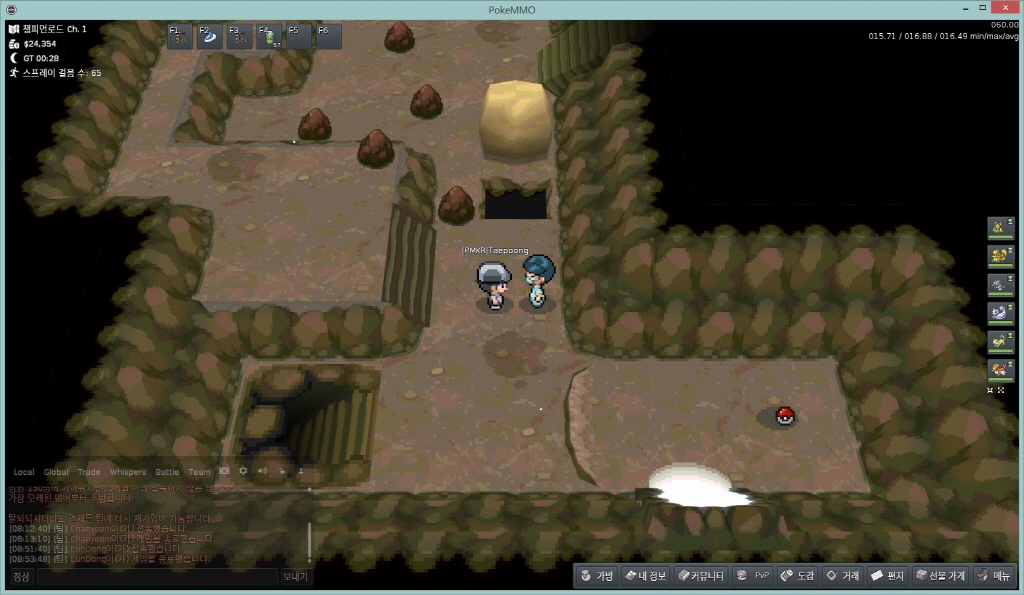Viewport: 1024px width, 595px height.
Task: Select the last Pokémon in party sidebar
Action: coord(997,370)
